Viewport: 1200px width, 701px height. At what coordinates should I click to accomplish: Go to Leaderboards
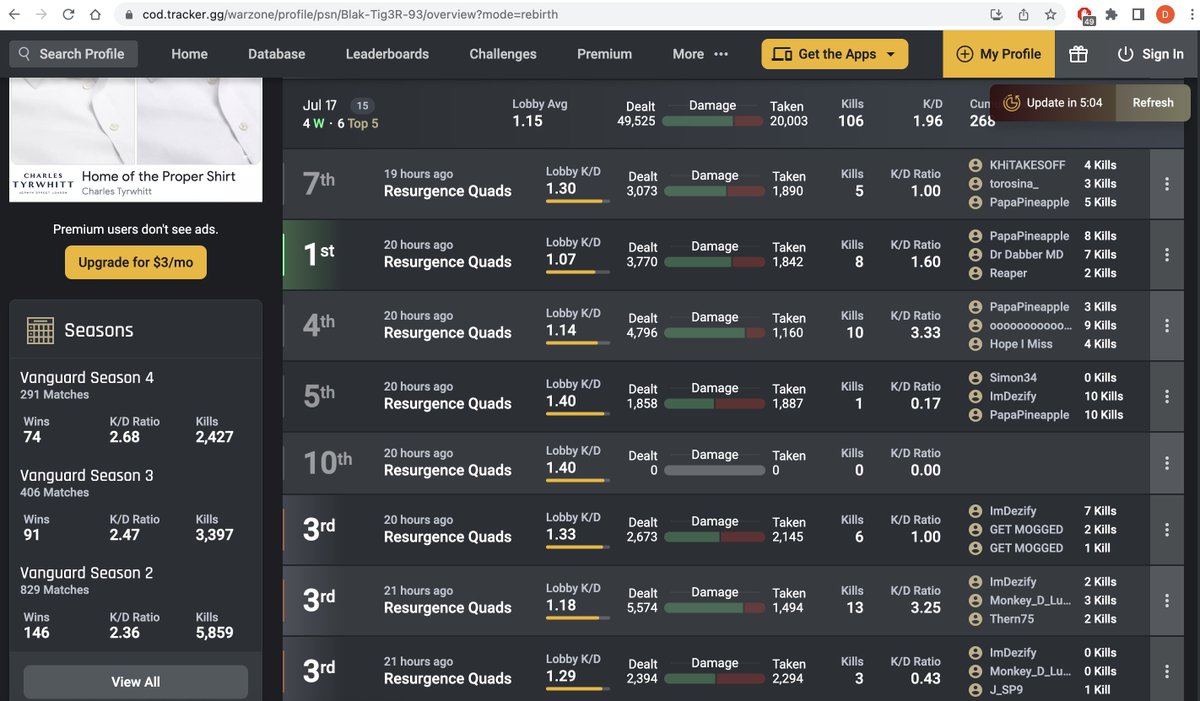click(387, 54)
